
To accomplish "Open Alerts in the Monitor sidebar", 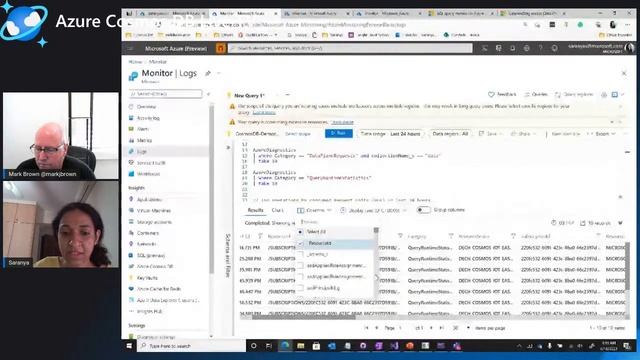I will click(143, 129).
